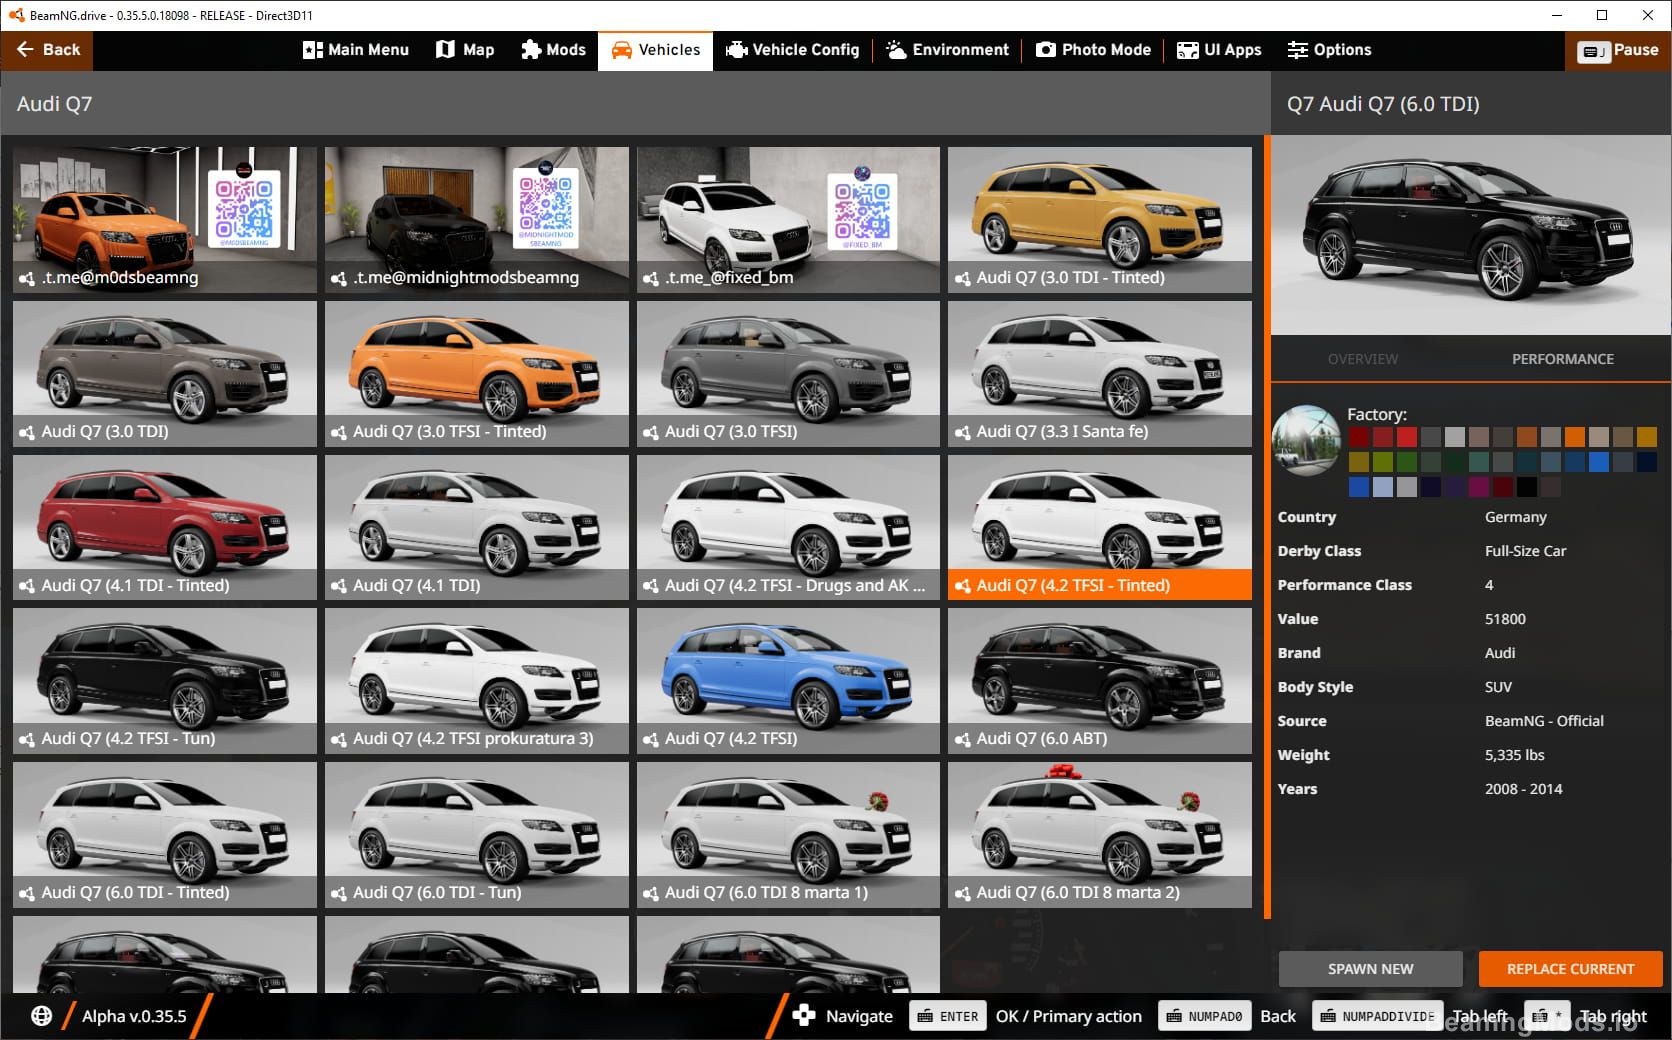Select the .t.me_@fixed_bm white Q7 thumbnail
This screenshot has height=1040, width=1672.
click(x=788, y=220)
